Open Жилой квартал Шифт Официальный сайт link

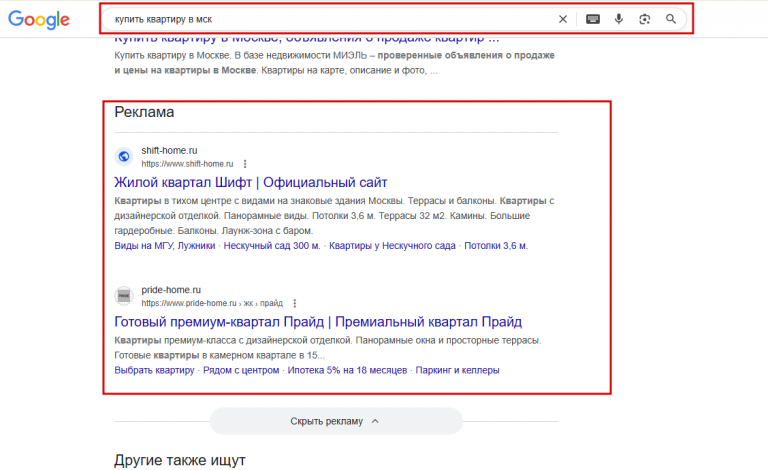(251, 183)
